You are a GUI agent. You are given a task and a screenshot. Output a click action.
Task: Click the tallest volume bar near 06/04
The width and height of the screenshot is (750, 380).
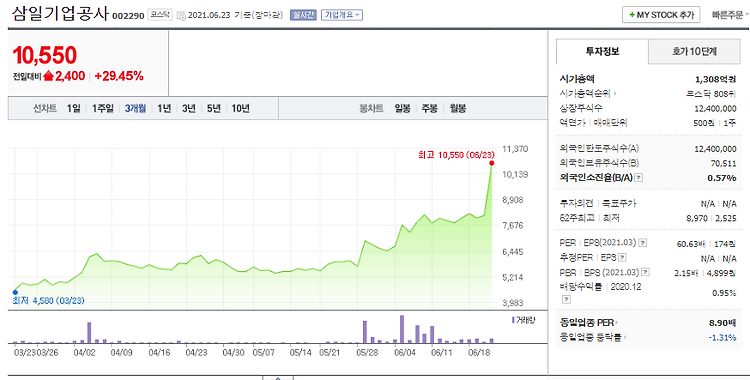pos(402,329)
